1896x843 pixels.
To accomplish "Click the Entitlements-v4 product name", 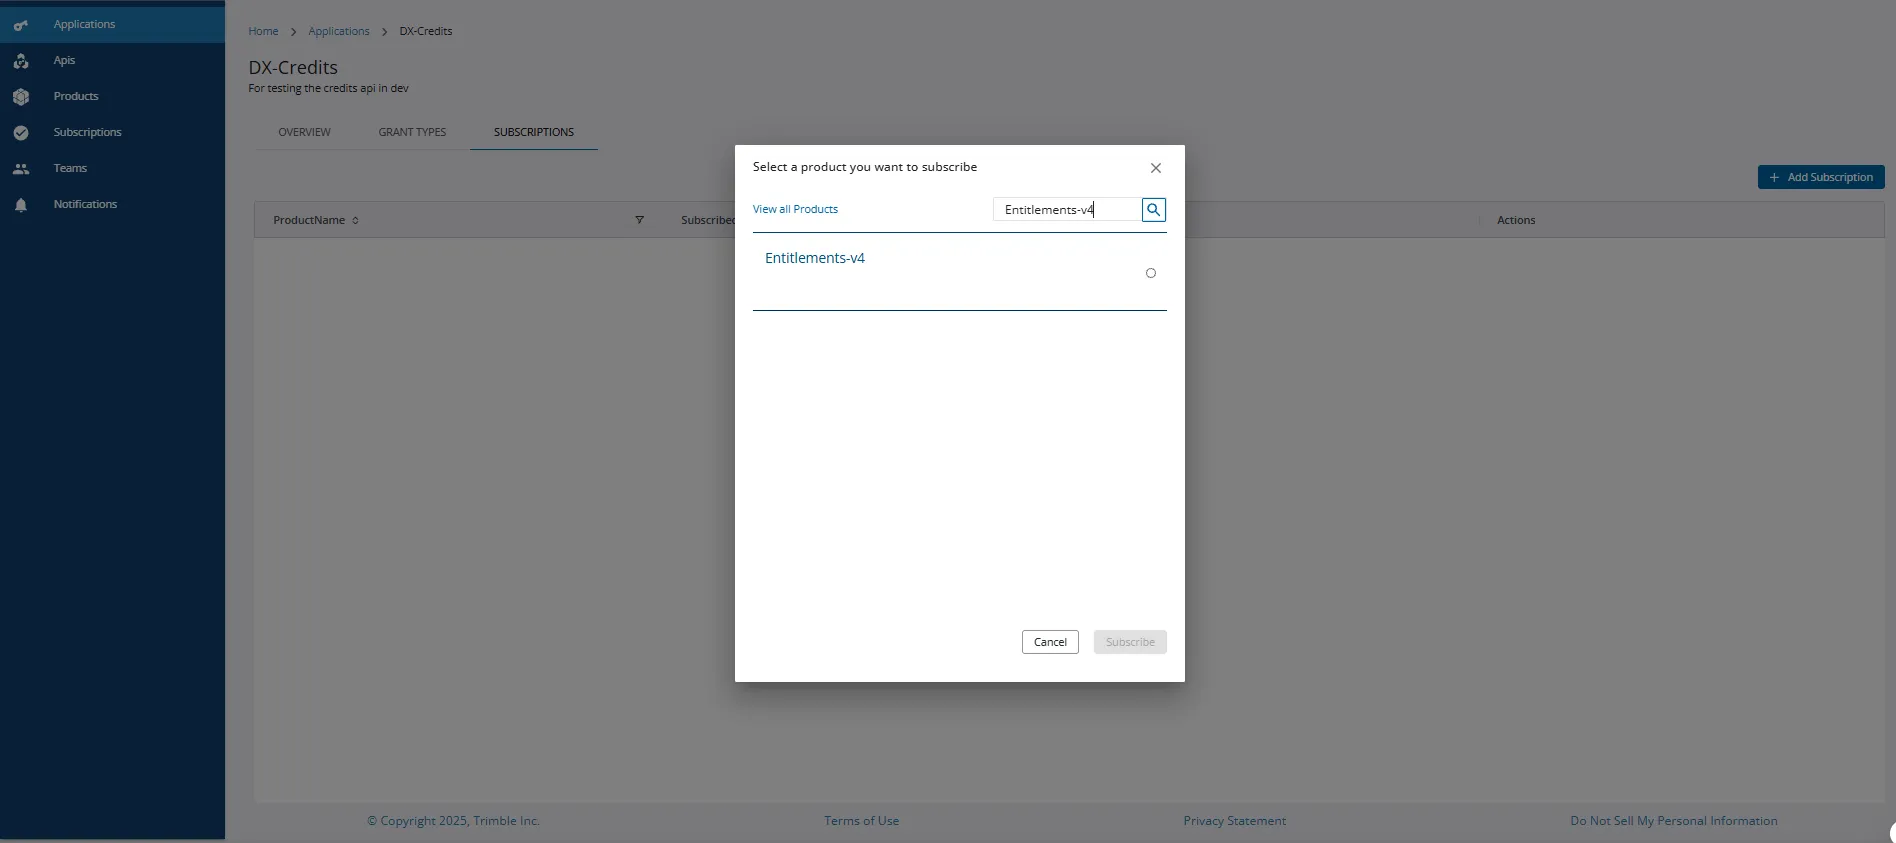I will 815,258.
